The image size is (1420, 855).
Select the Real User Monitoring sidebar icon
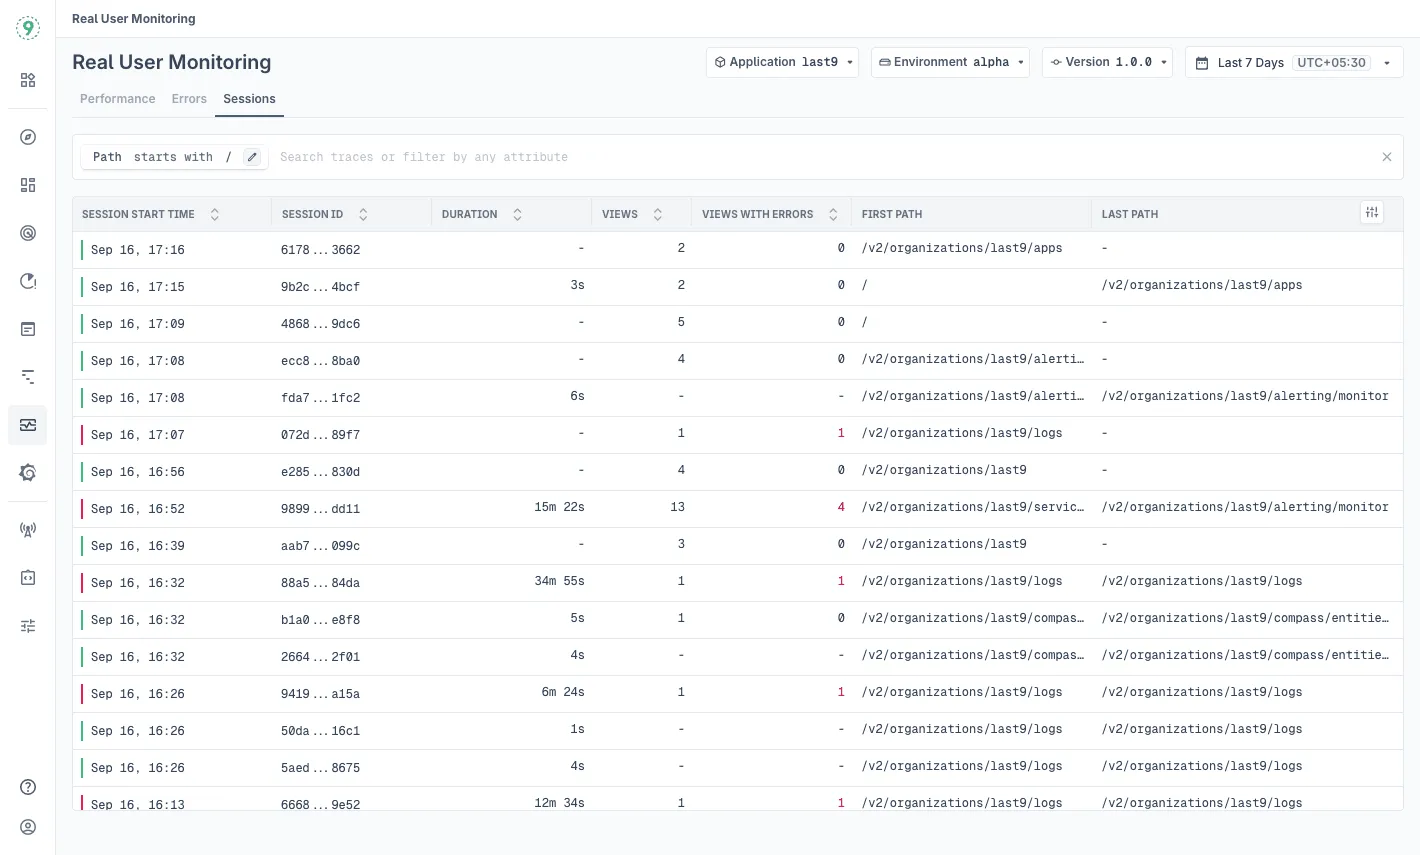click(x=28, y=425)
